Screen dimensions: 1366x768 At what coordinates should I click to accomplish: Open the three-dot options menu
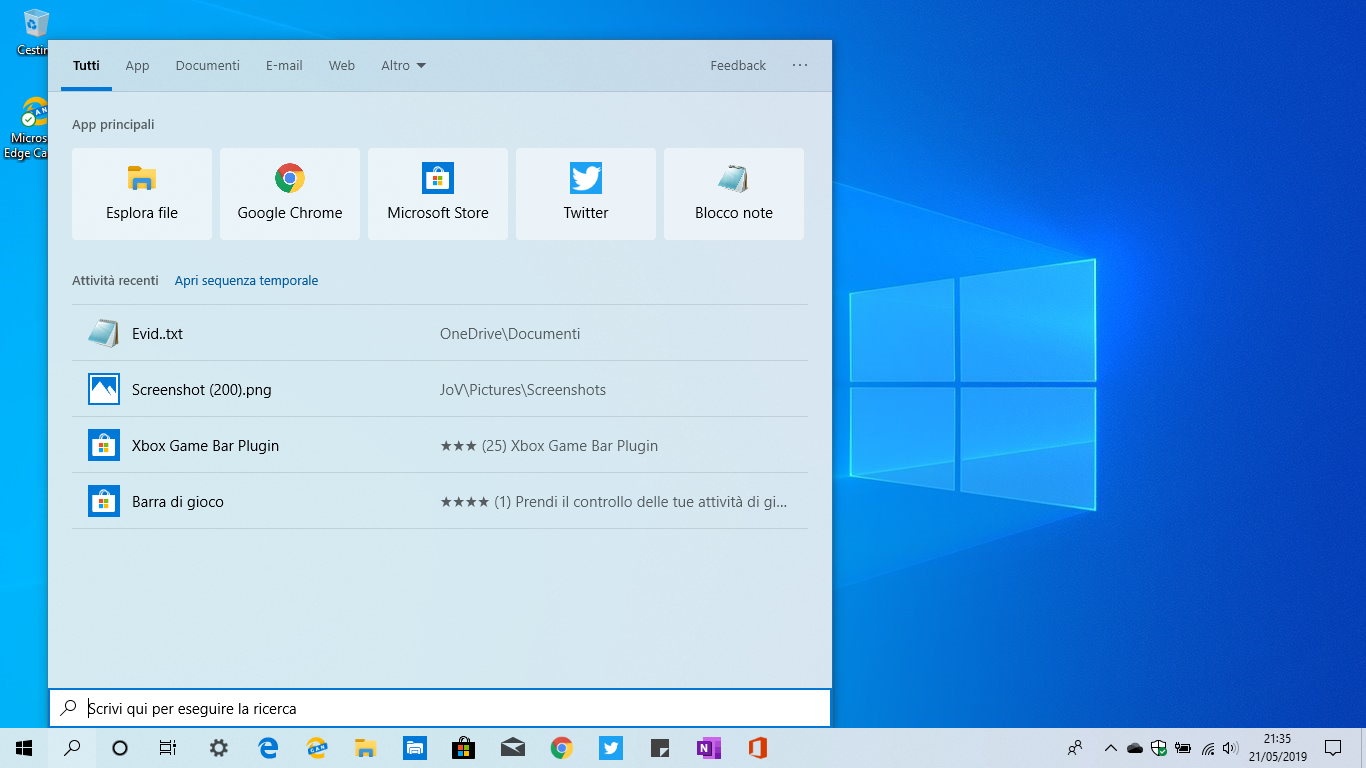click(800, 66)
